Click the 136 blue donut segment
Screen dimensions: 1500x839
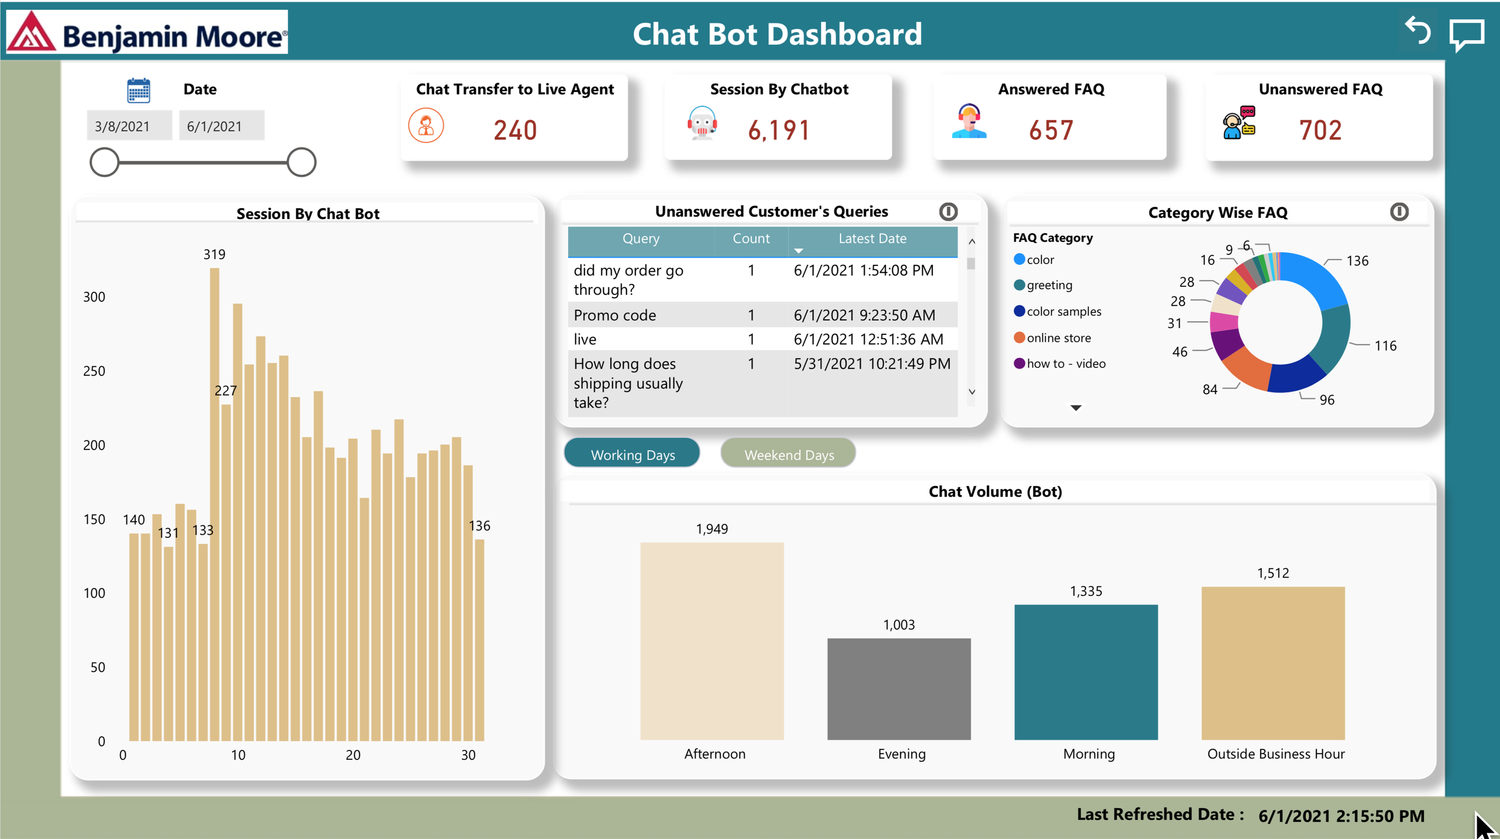1314,278
